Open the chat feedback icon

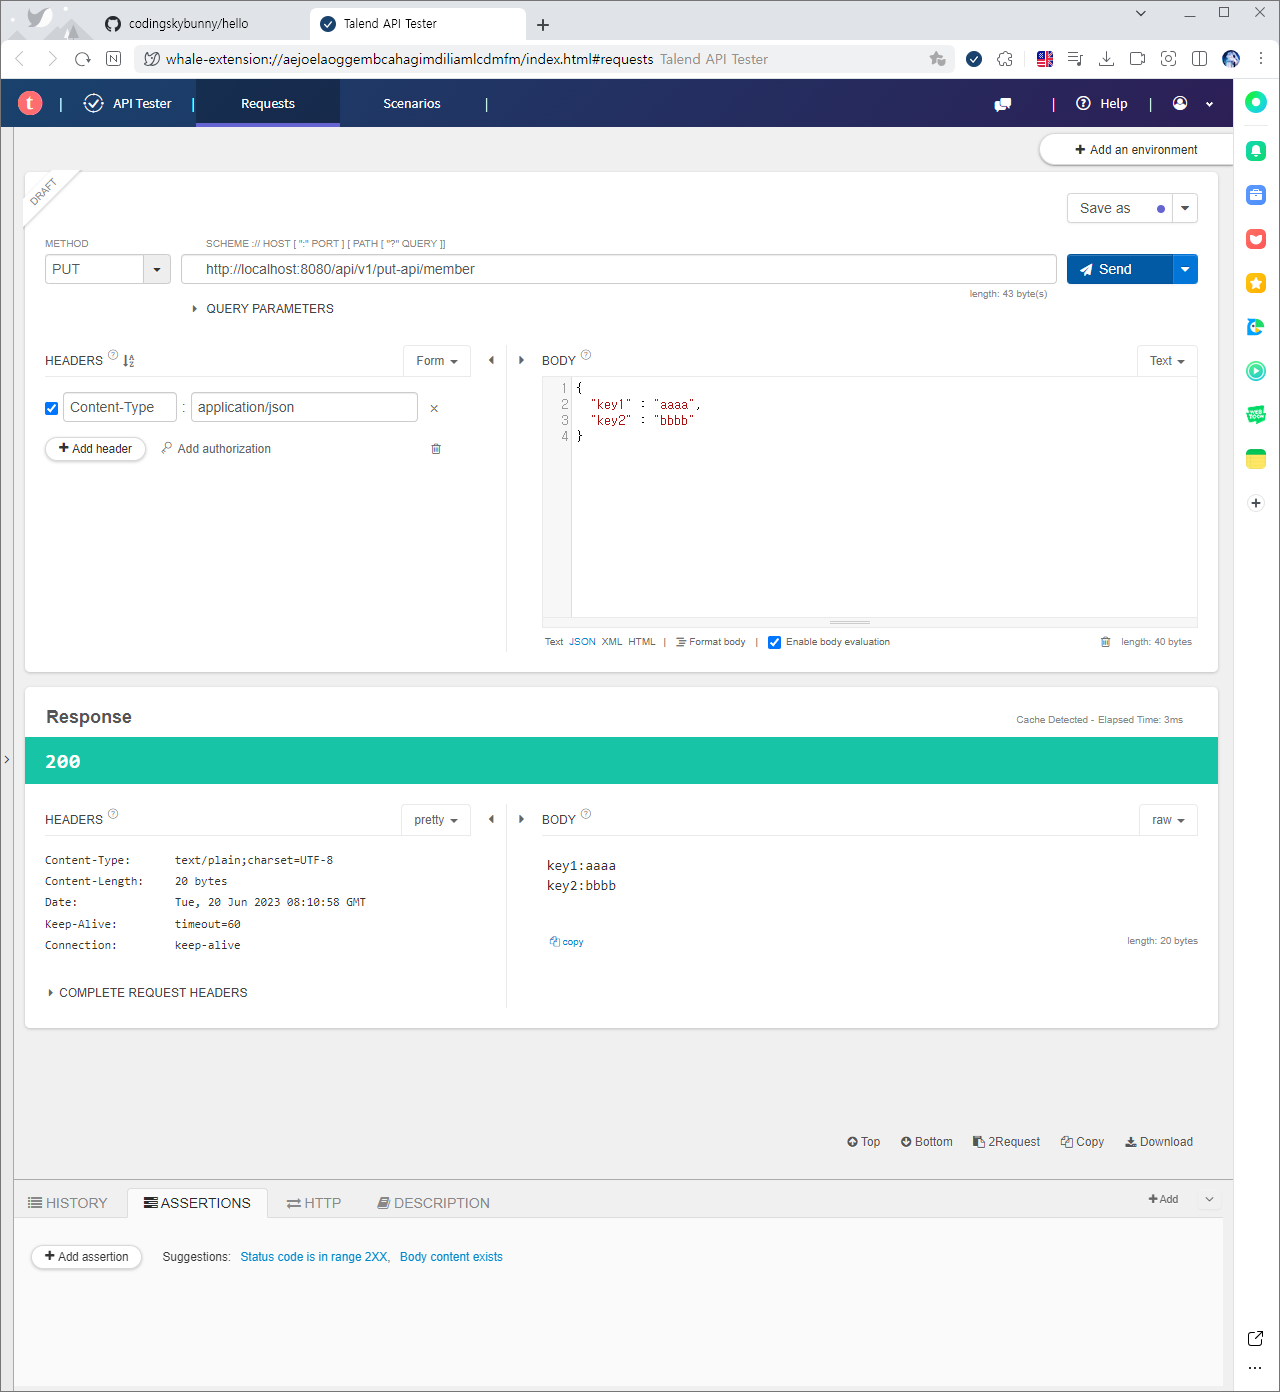tap(1003, 104)
